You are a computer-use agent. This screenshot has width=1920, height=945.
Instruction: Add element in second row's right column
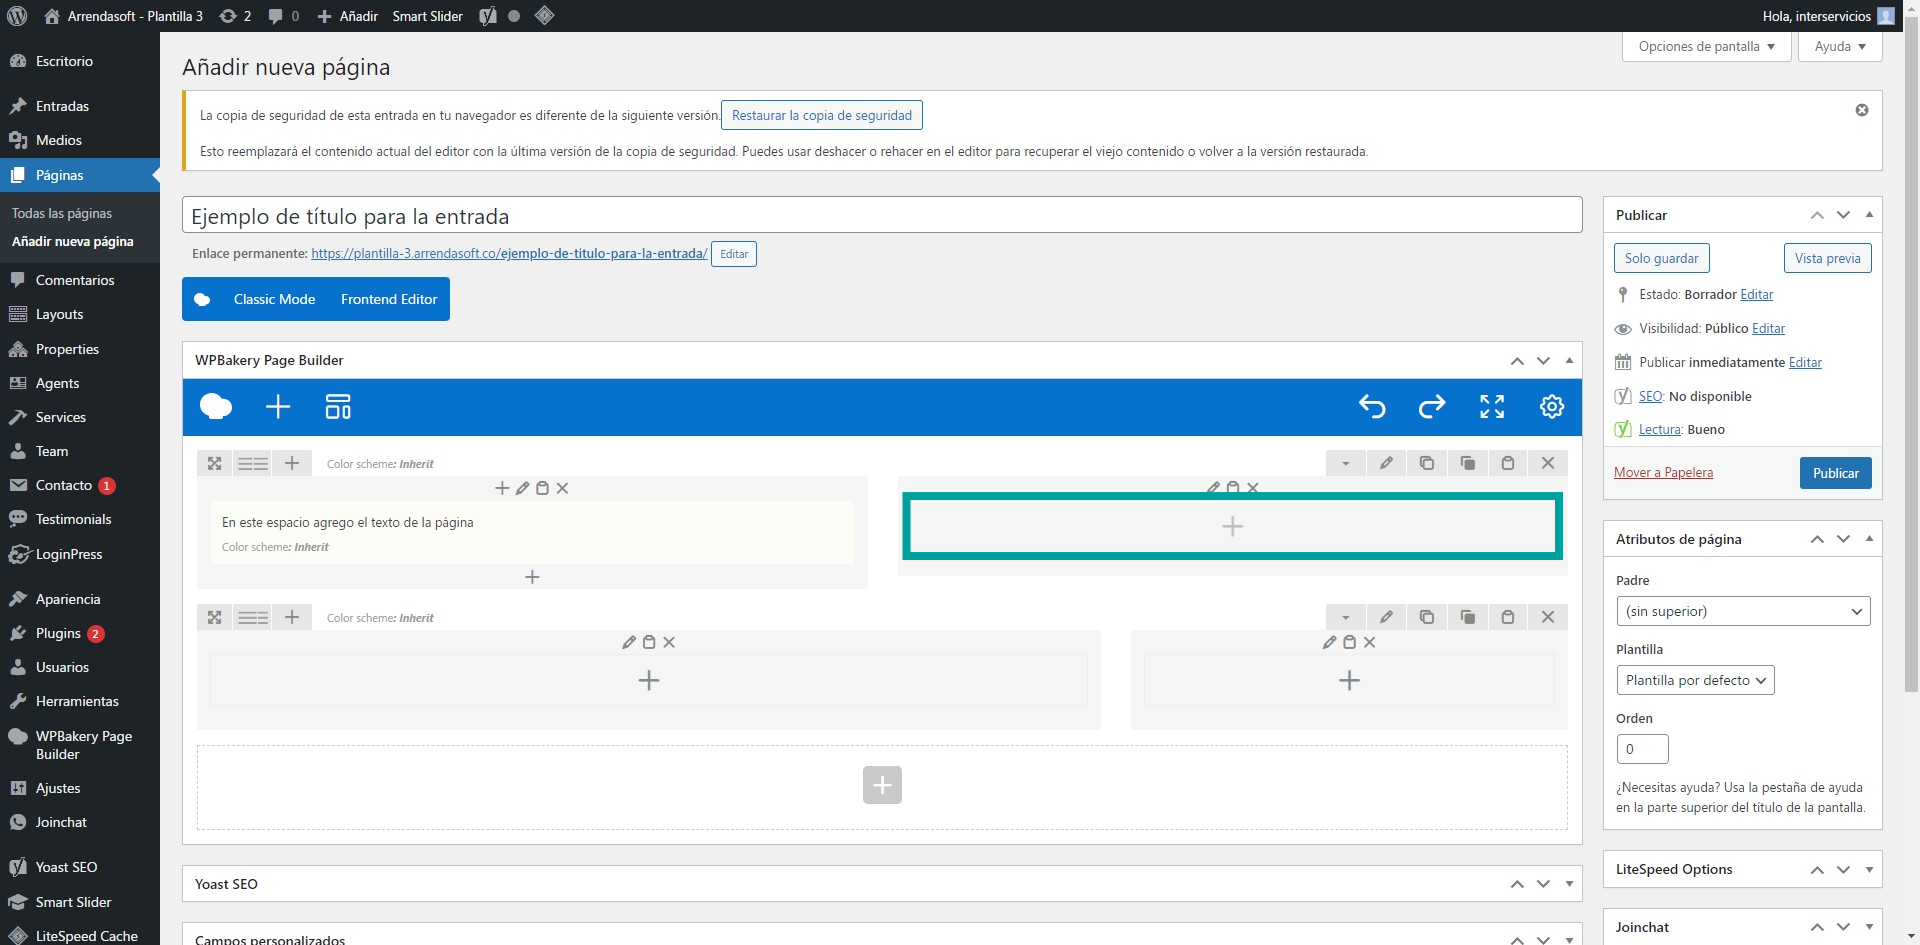pos(1349,681)
